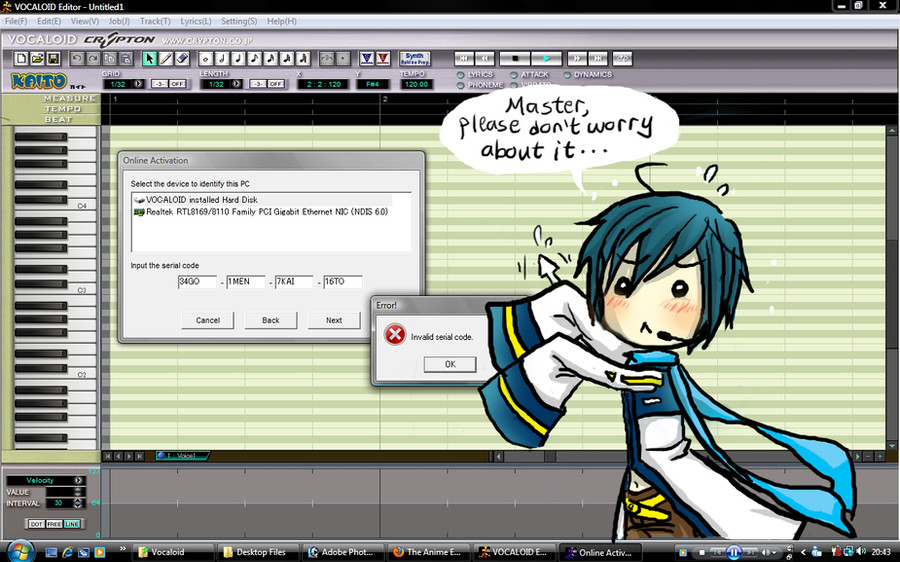Image resolution: width=900 pixels, height=562 pixels.
Task: Open the Edit(E) menu
Action: tap(49, 21)
